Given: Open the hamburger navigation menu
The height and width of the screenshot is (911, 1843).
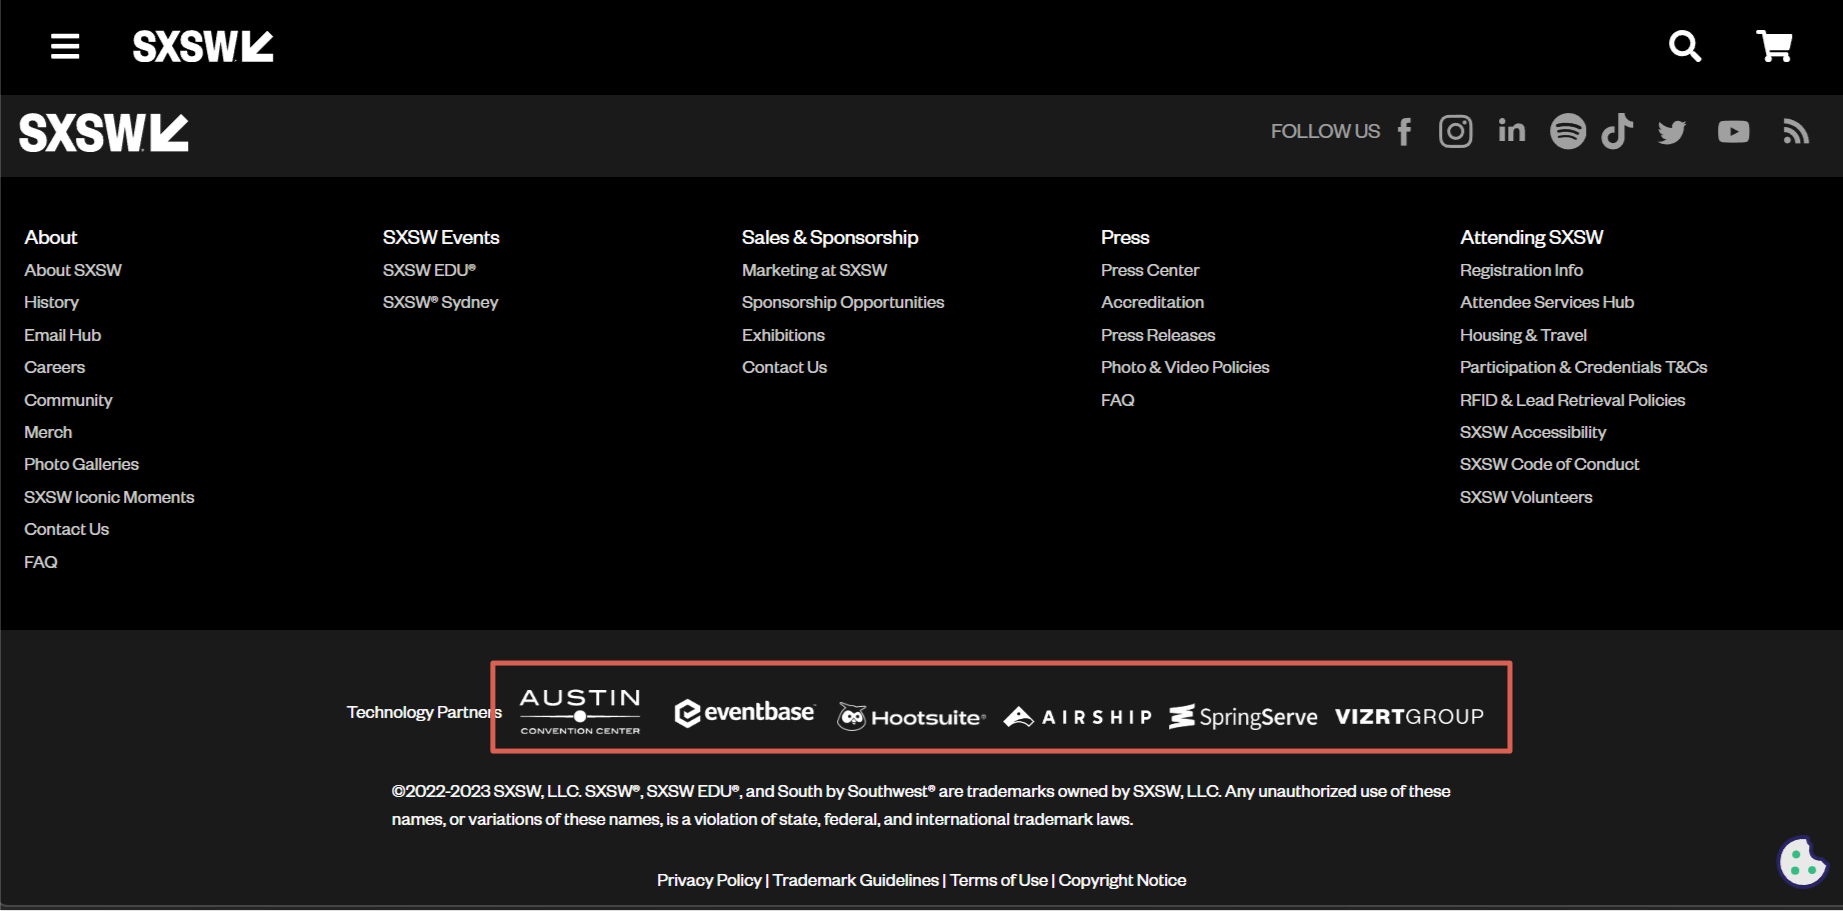Looking at the screenshot, I should pyautogui.click(x=65, y=46).
